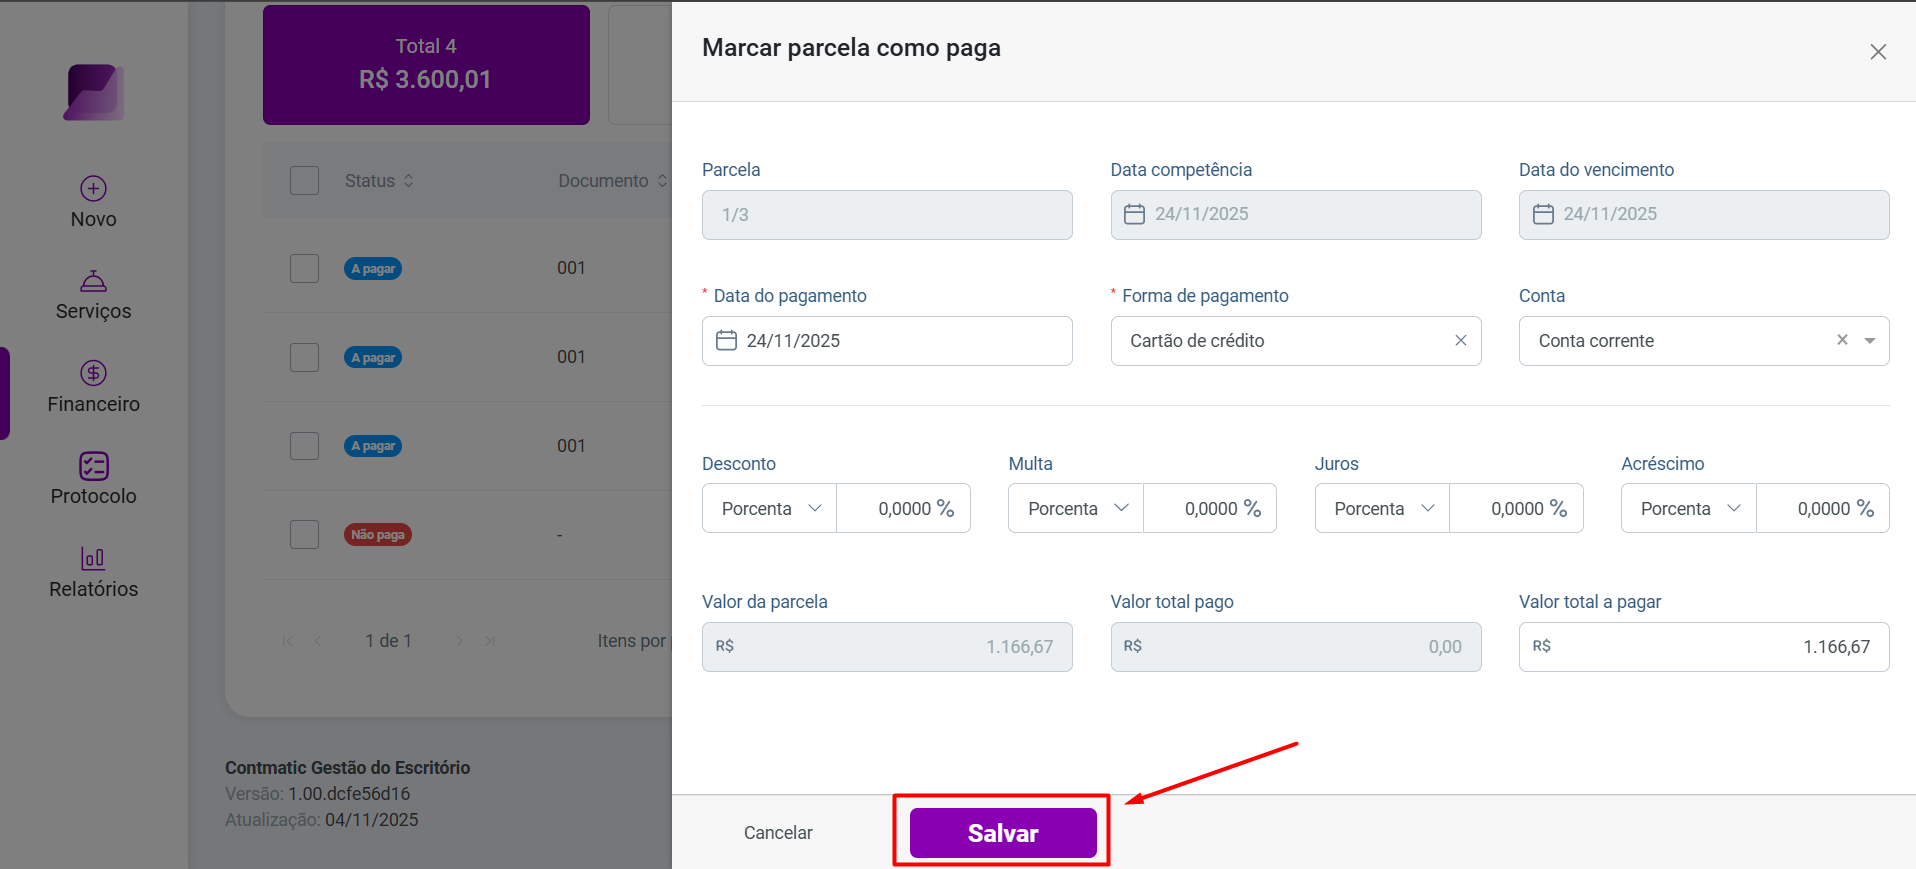Check the first A pagar row checkbox
This screenshot has width=1916, height=869.
(304, 268)
